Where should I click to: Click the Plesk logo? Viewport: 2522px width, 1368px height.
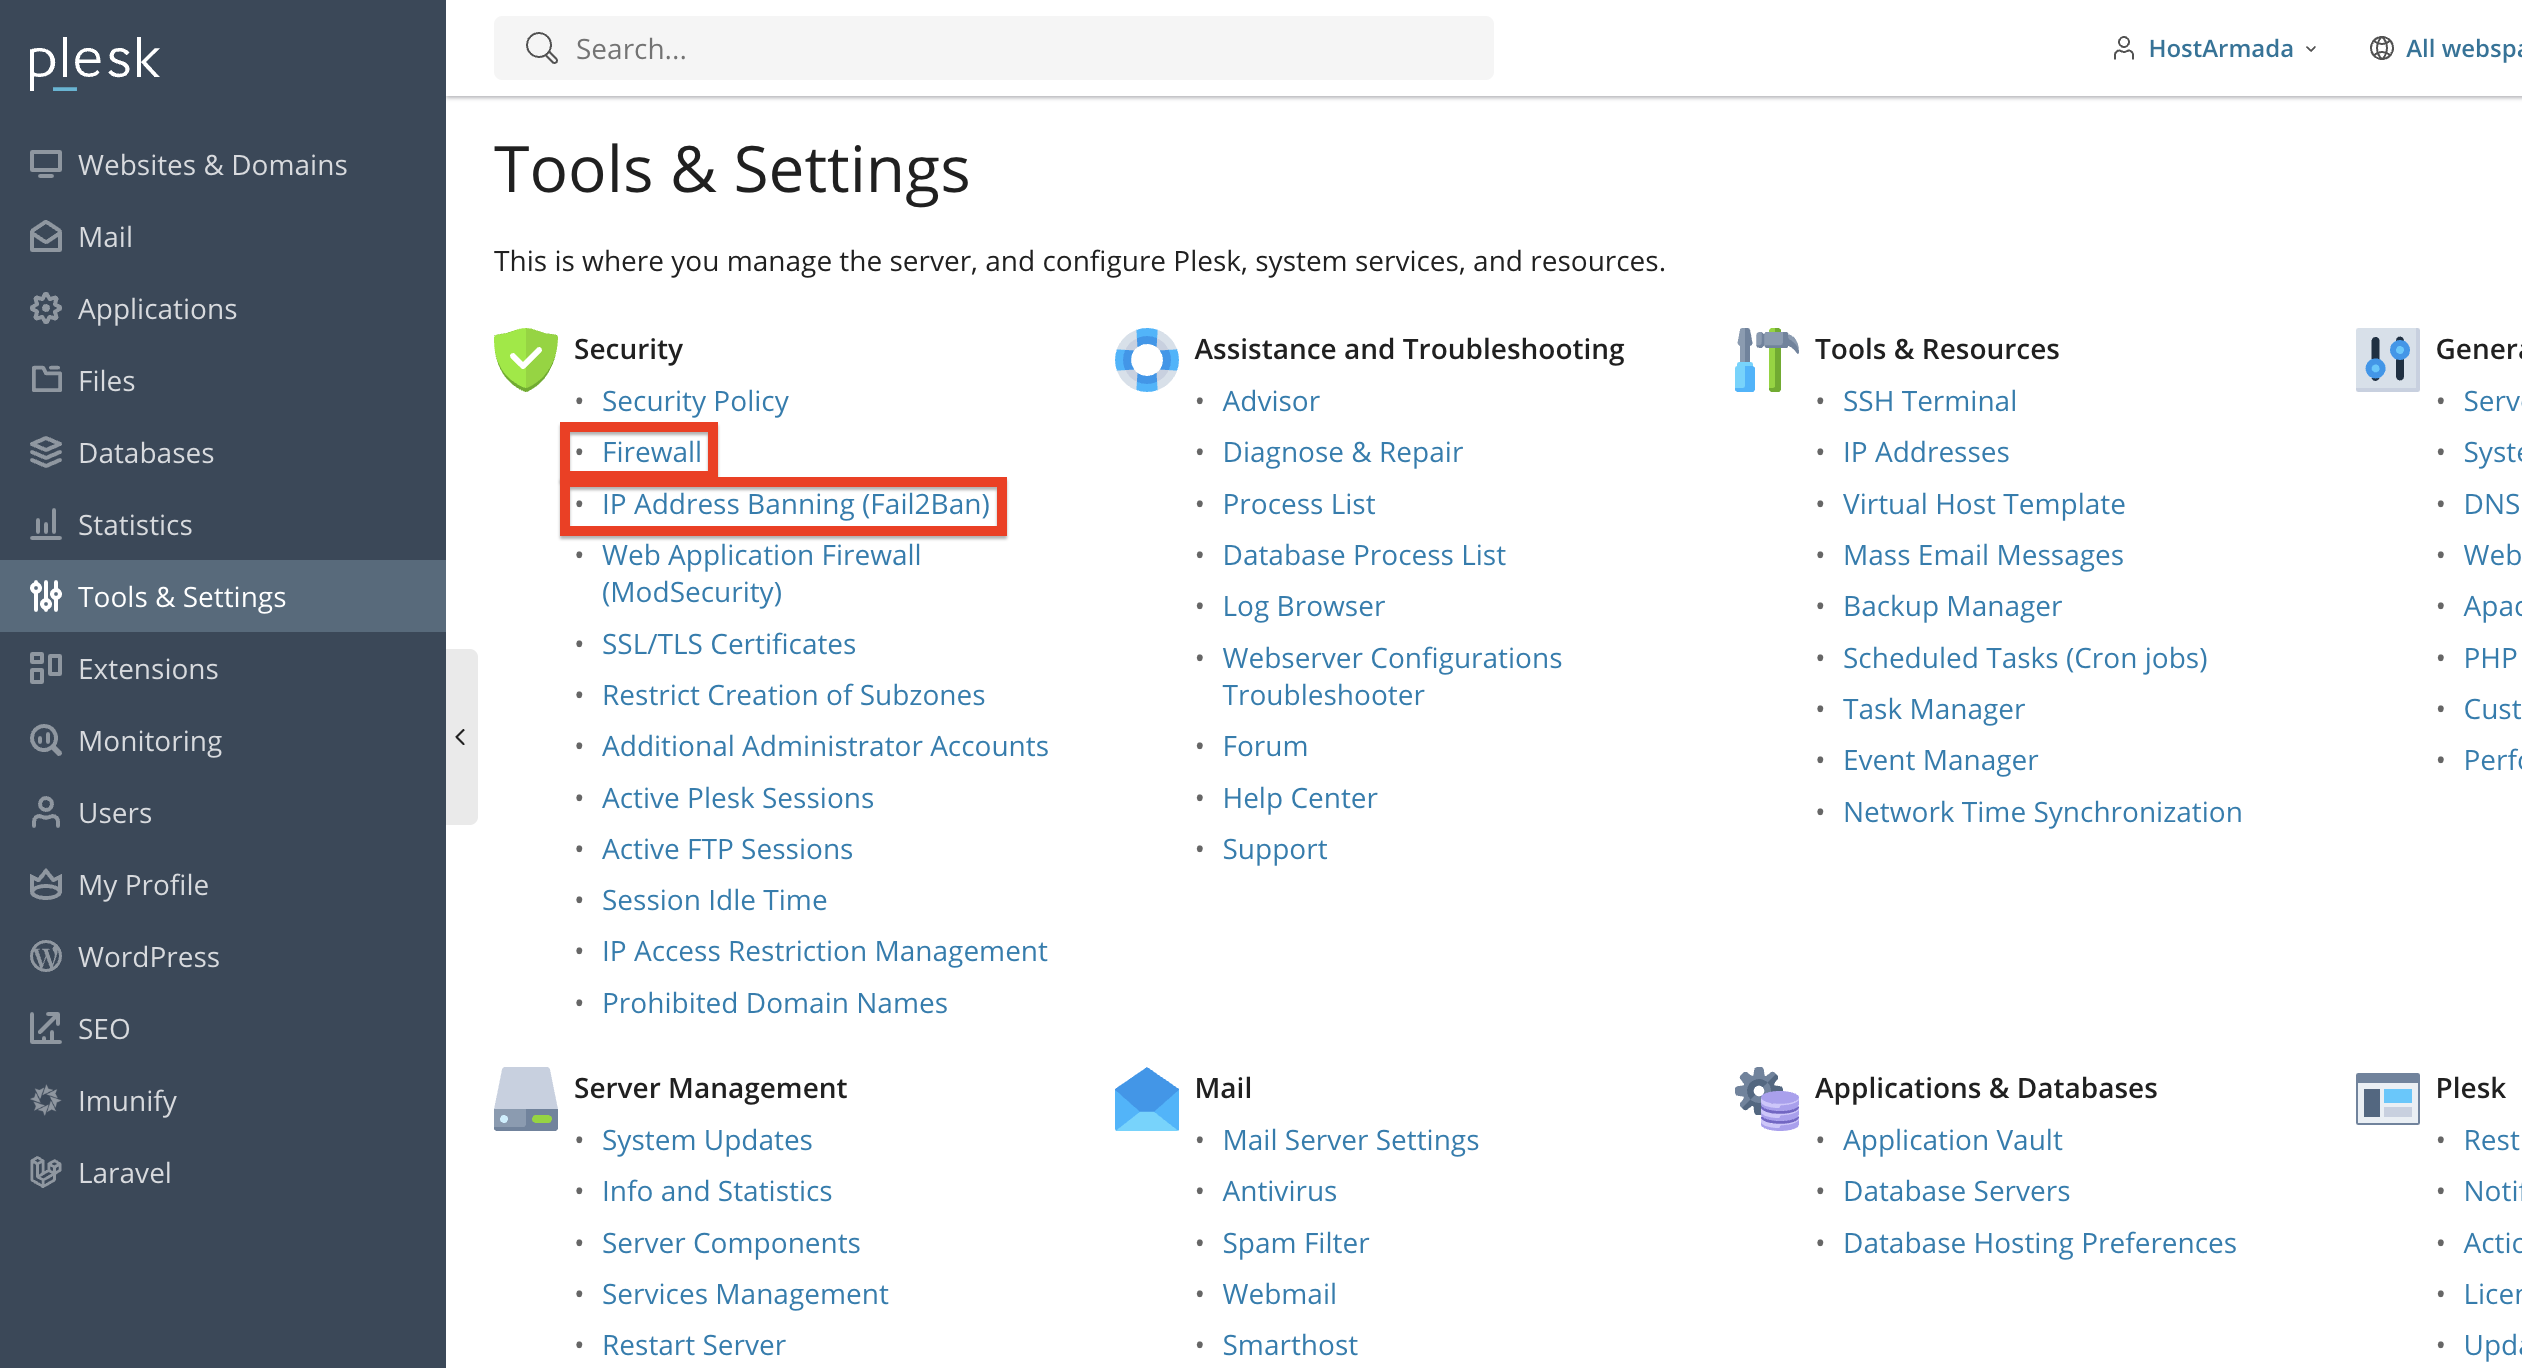[94, 62]
